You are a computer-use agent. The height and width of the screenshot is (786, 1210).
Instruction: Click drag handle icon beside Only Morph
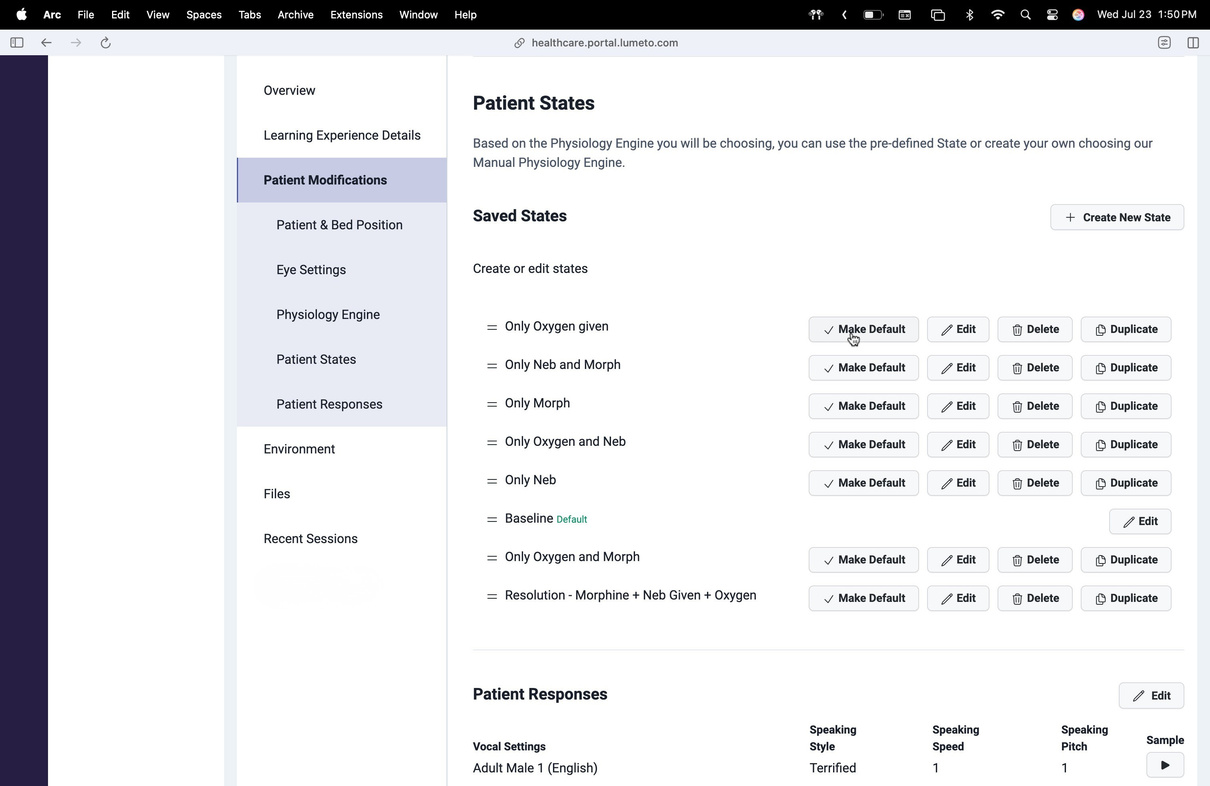[492, 405]
